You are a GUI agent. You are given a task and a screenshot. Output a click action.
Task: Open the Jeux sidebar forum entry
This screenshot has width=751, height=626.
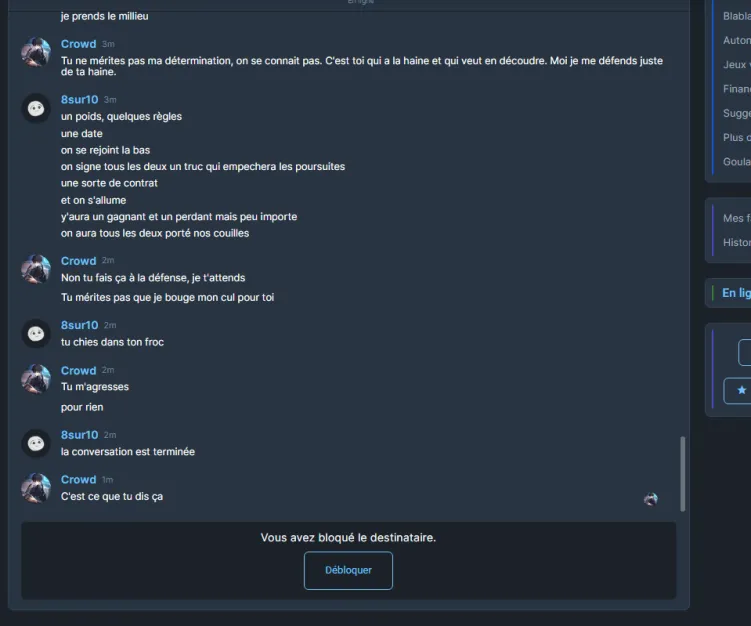click(x=737, y=65)
